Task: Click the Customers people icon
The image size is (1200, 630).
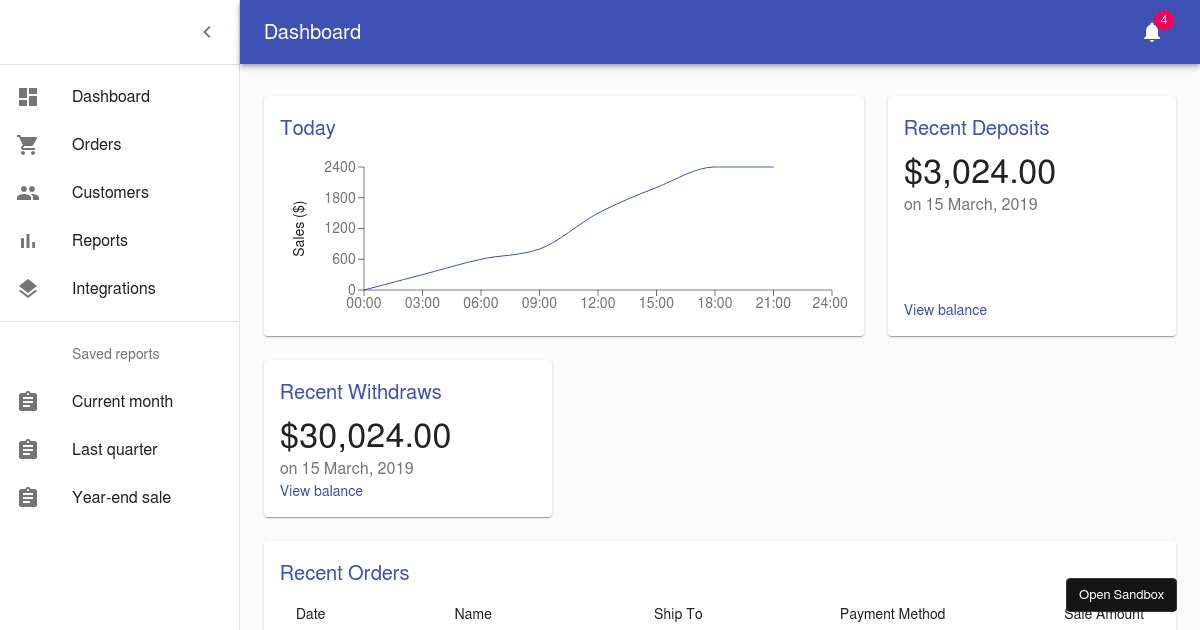Action: [27, 192]
